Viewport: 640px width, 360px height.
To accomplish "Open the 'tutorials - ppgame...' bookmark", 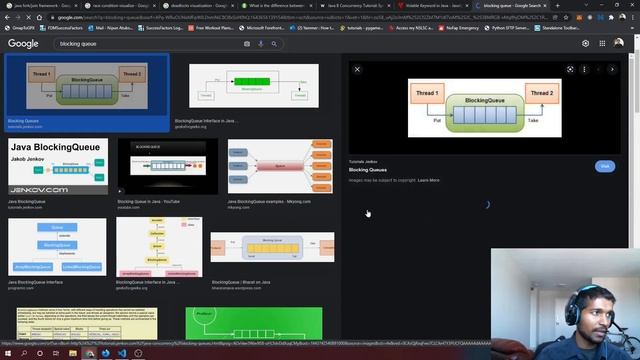I will (x=362, y=28).
